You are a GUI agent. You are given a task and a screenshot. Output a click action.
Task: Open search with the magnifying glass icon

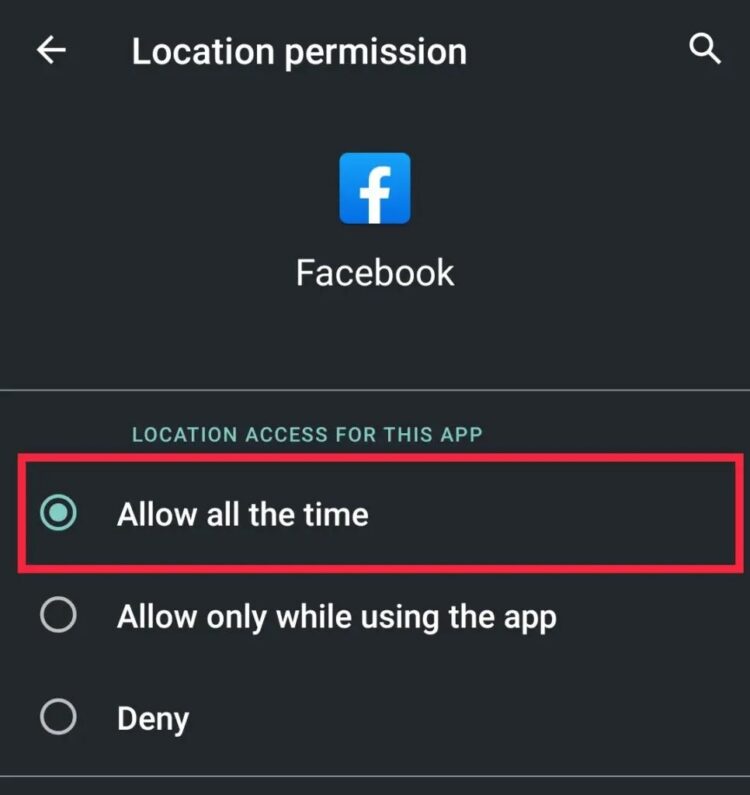click(x=705, y=49)
